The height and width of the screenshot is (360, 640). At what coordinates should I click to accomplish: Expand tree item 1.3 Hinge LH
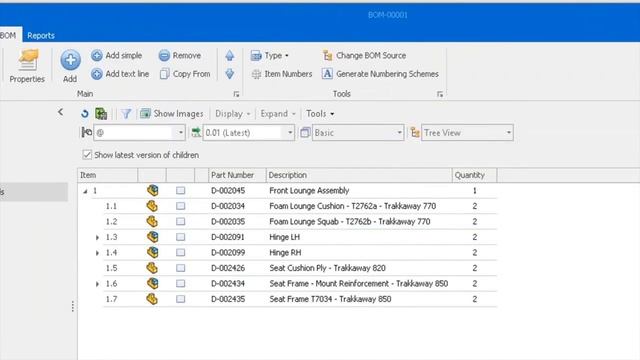(x=97, y=237)
